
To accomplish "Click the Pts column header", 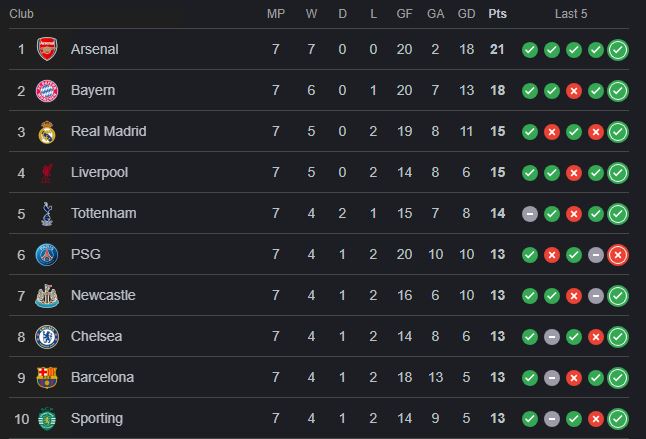I will coord(497,14).
